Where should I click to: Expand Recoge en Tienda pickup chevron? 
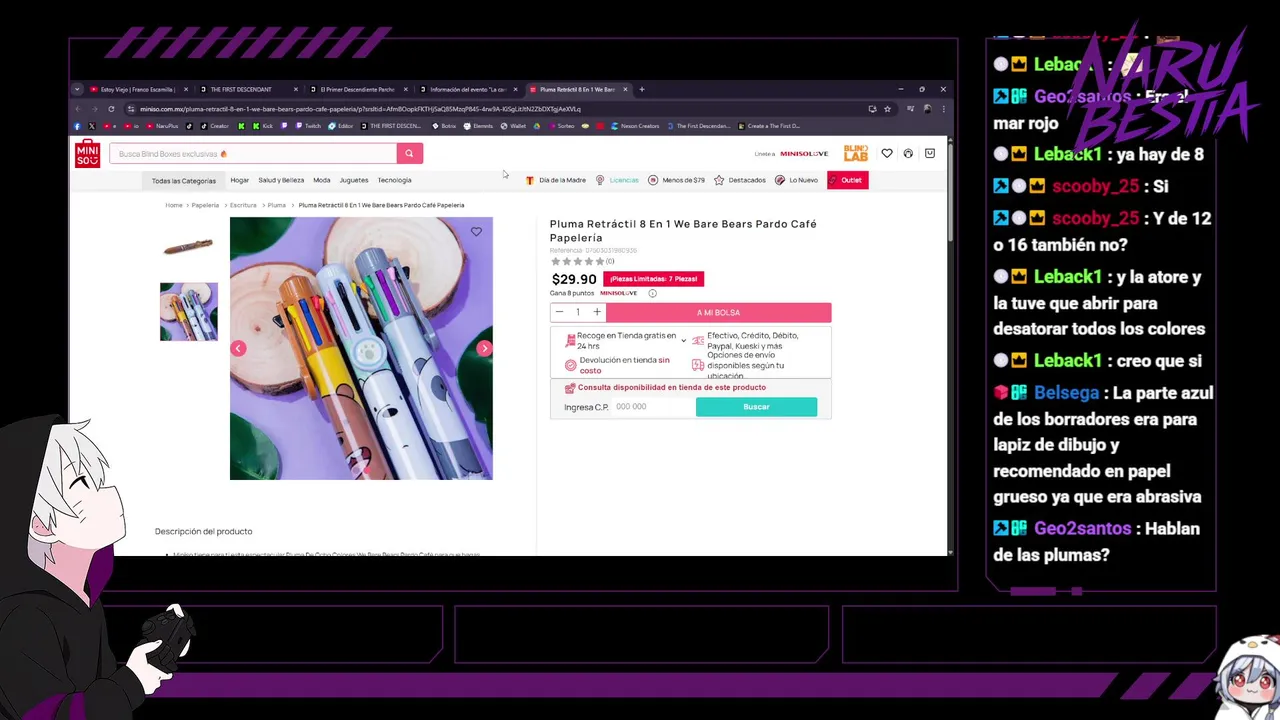tap(683, 341)
